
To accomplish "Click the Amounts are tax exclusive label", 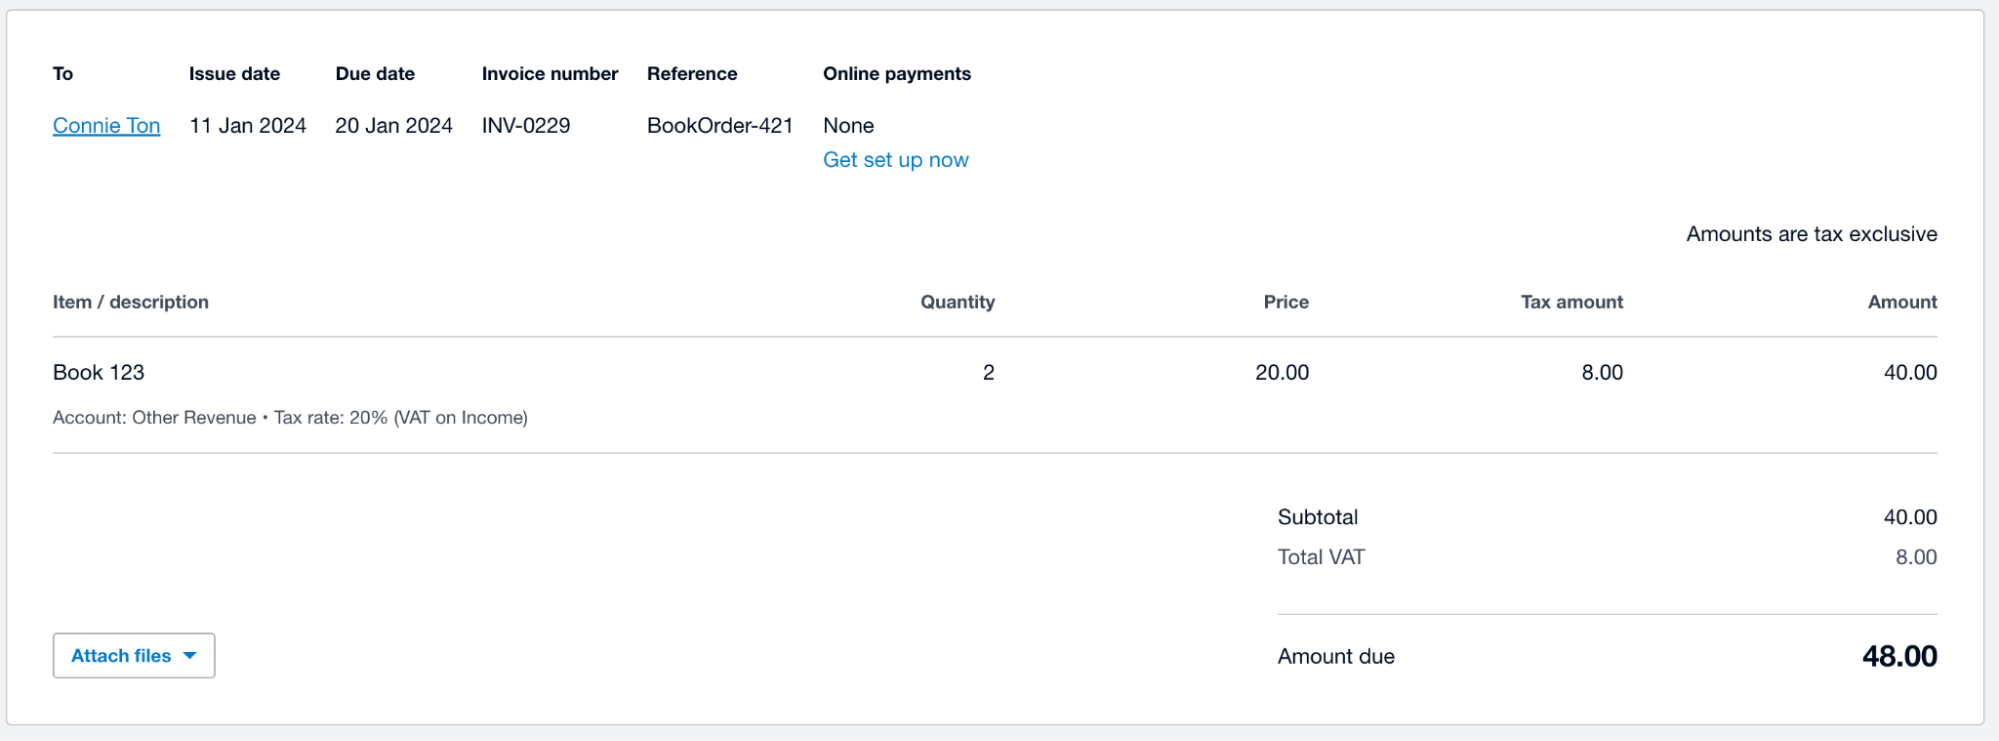I will click(x=1811, y=234).
